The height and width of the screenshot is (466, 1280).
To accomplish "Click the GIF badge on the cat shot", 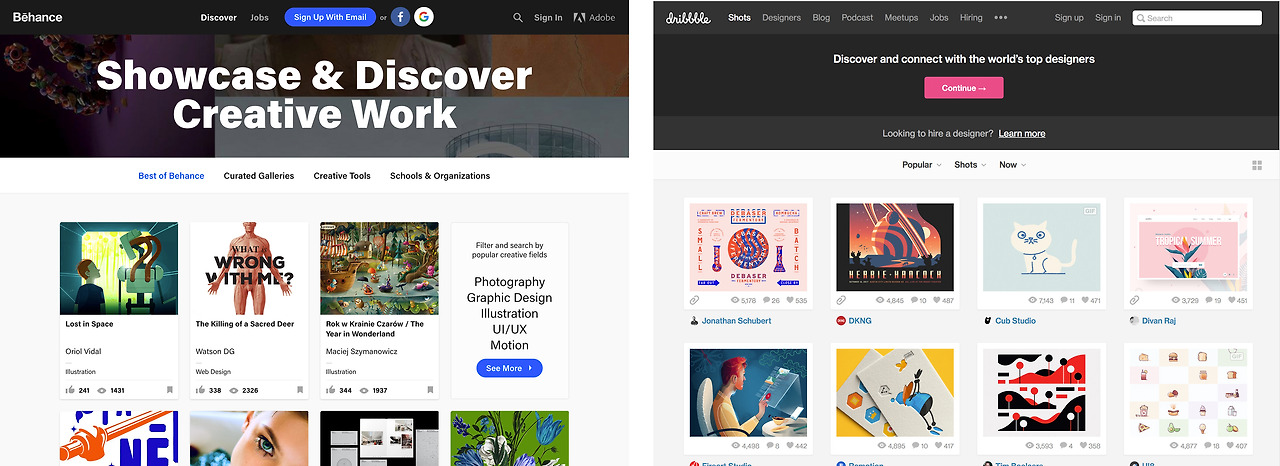I will pos(1089,211).
